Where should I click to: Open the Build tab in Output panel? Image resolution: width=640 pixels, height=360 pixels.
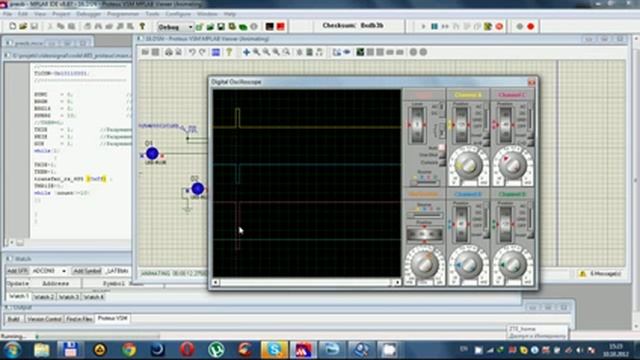(x=13, y=319)
